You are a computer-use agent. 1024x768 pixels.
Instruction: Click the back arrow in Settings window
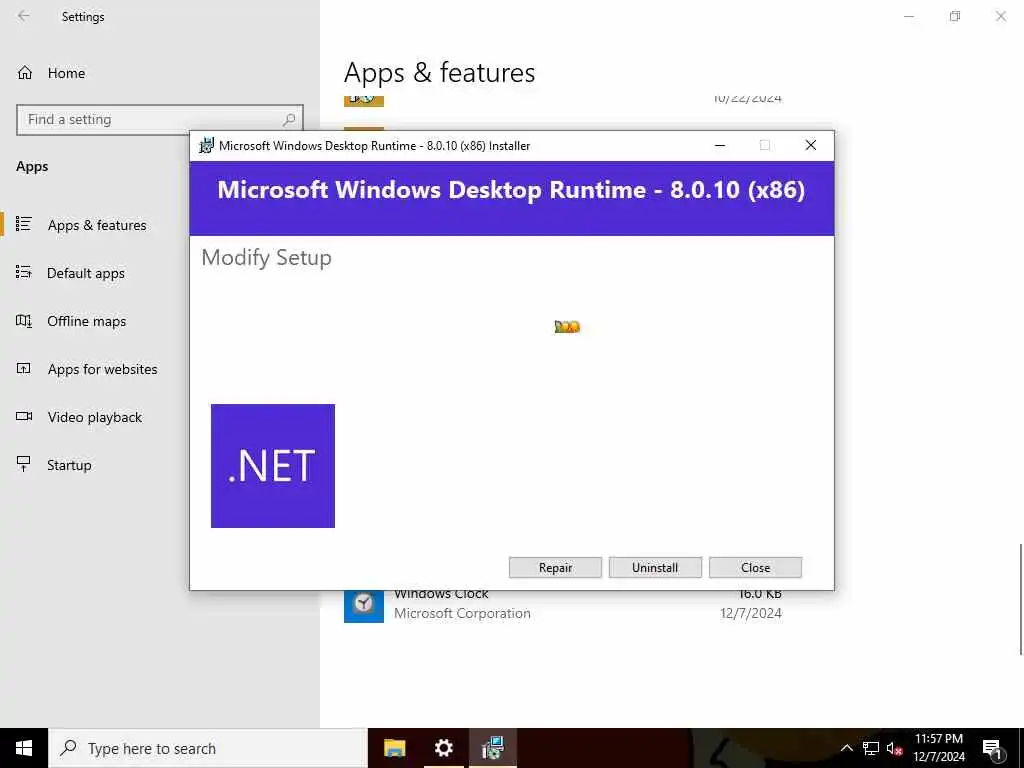(x=24, y=16)
